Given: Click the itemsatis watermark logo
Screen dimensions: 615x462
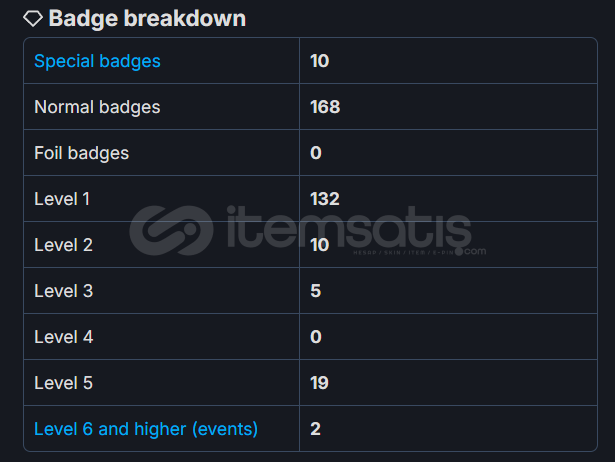Looking at the screenshot, I should pos(308,231).
